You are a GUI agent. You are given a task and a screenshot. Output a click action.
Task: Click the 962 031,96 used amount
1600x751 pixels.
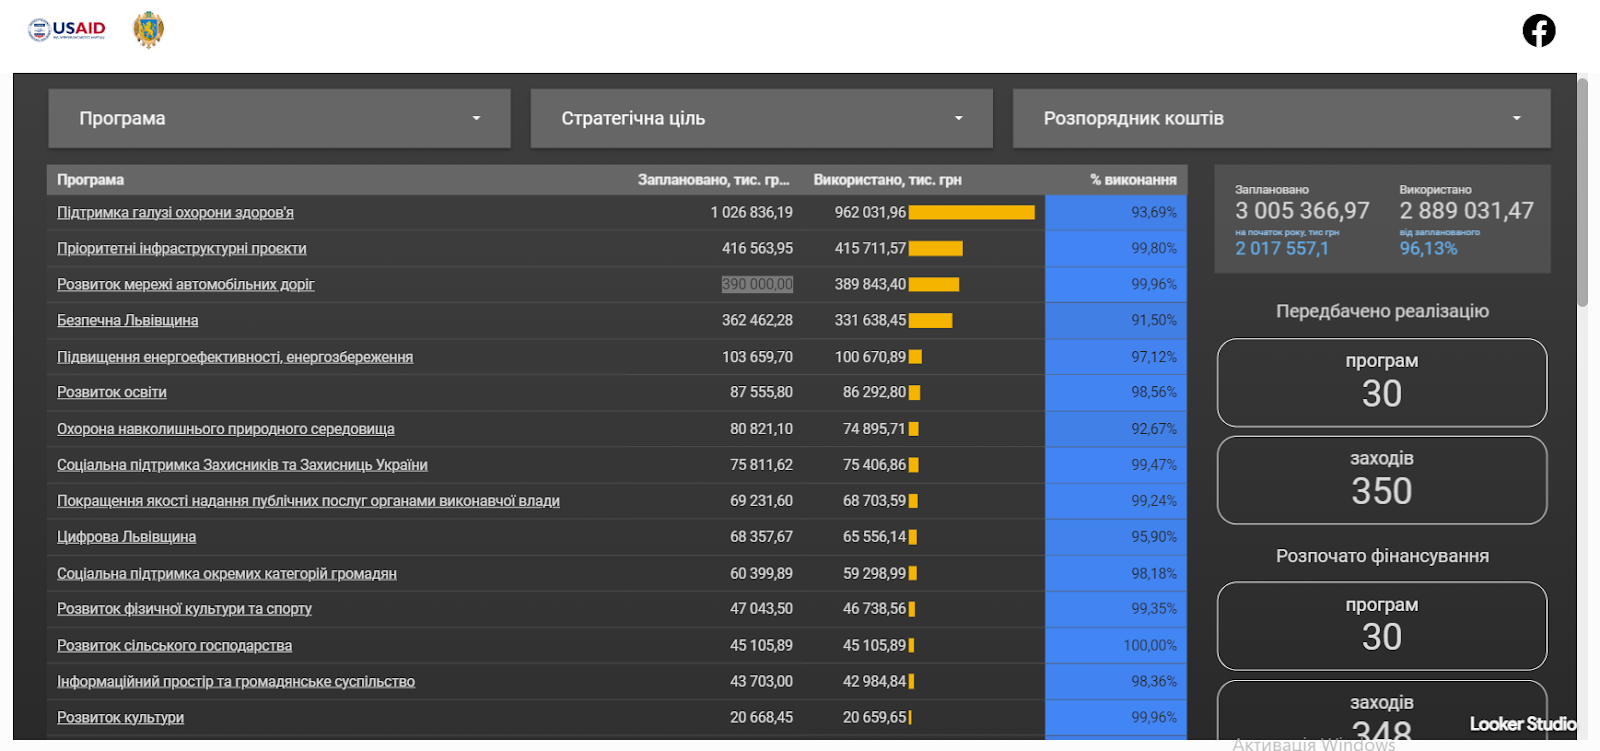[870, 212]
